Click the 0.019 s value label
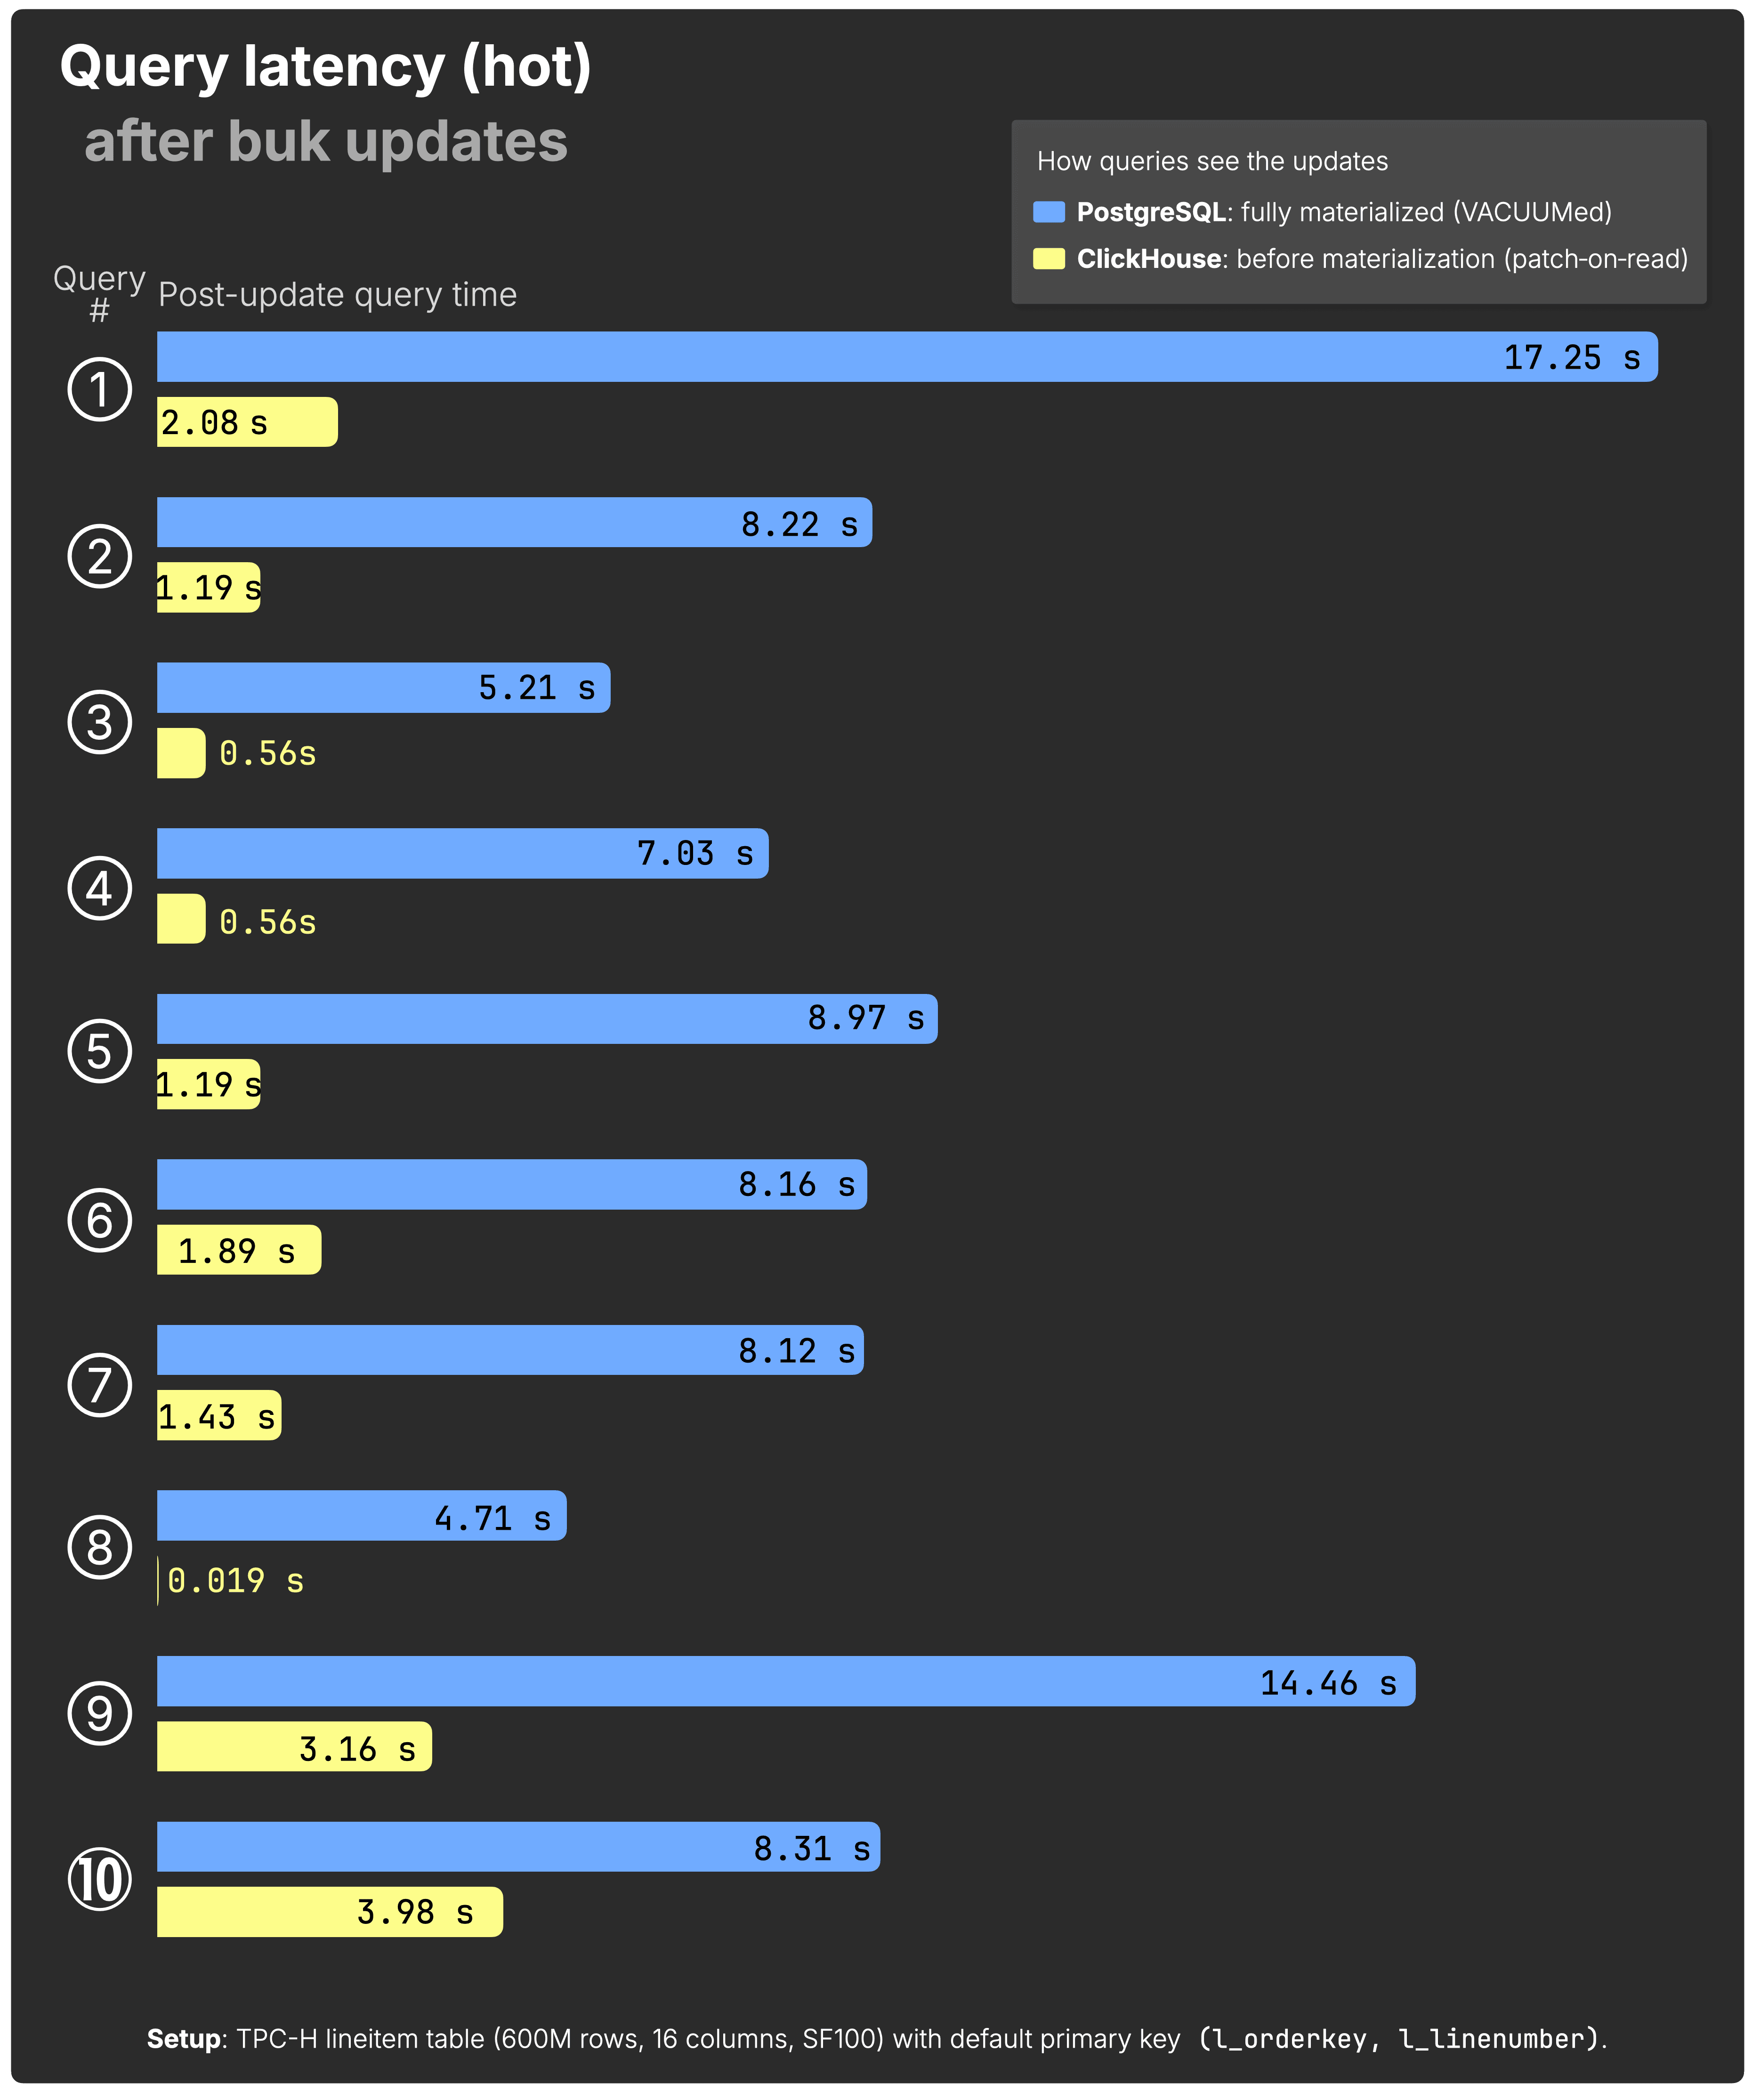Screen dimensions: 1752x2100 click(x=235, y=1581)
